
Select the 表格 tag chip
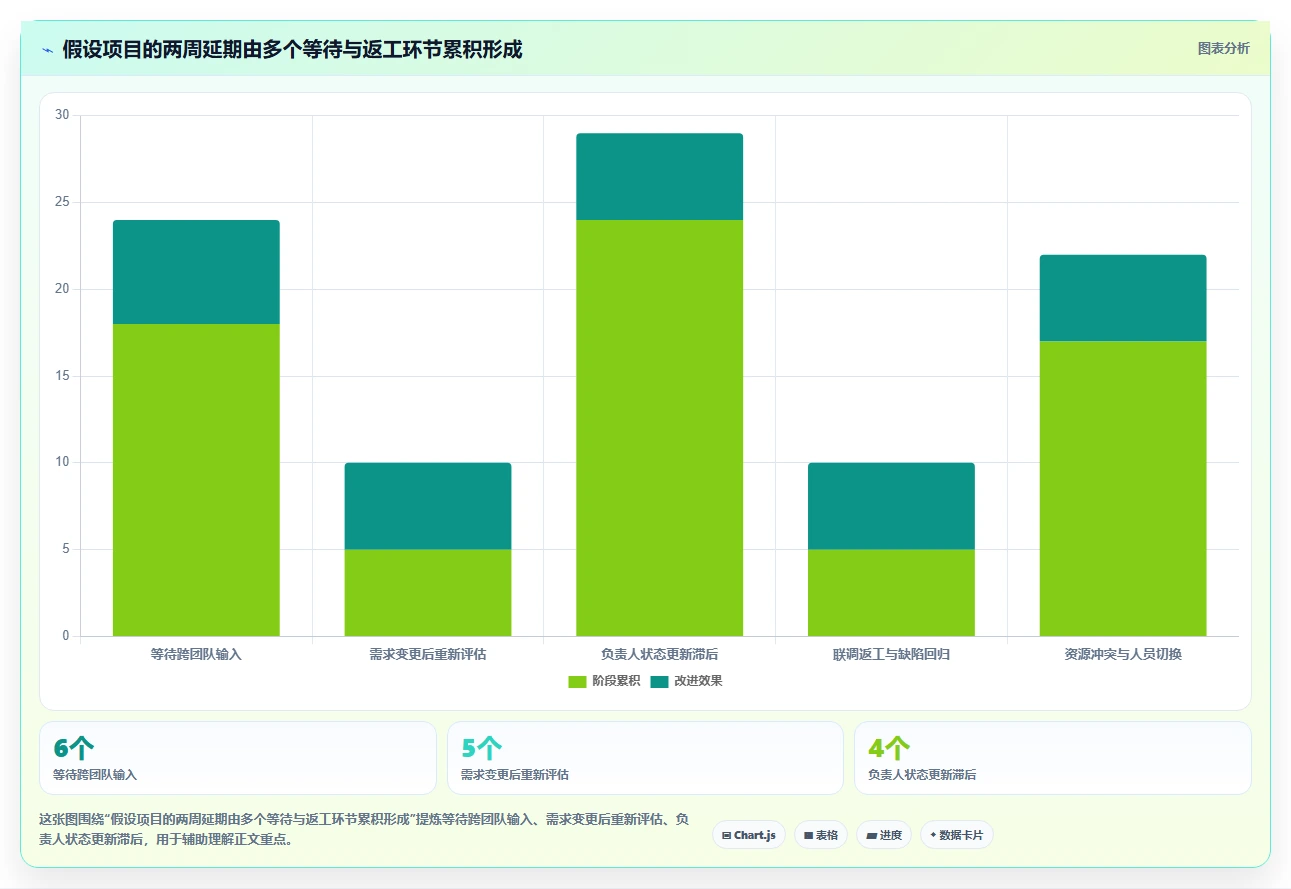click(x=821, y=835)
